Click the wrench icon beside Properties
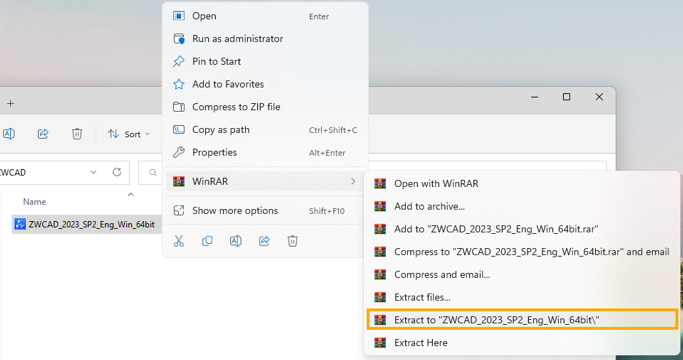This screenshot has width=683, height=360. [x=179, y=152]
